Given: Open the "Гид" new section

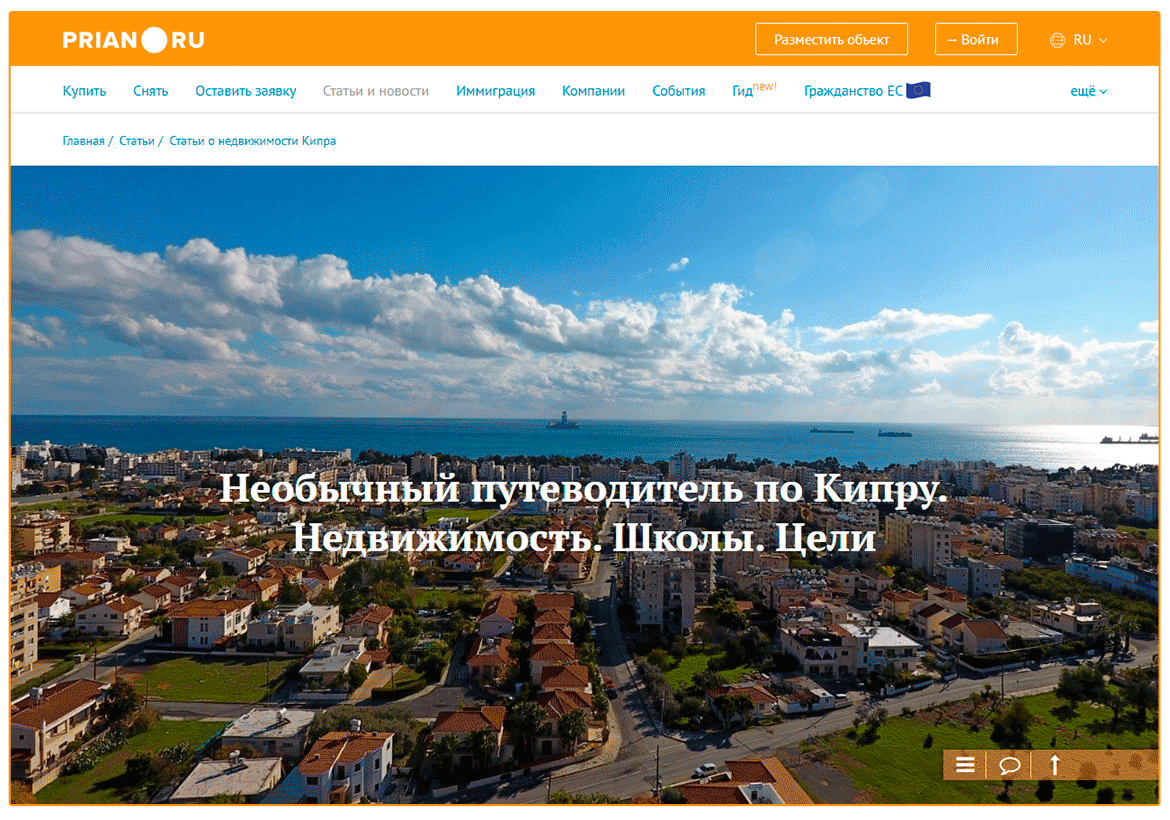Looking at the screenshot, I should point(744,91).
